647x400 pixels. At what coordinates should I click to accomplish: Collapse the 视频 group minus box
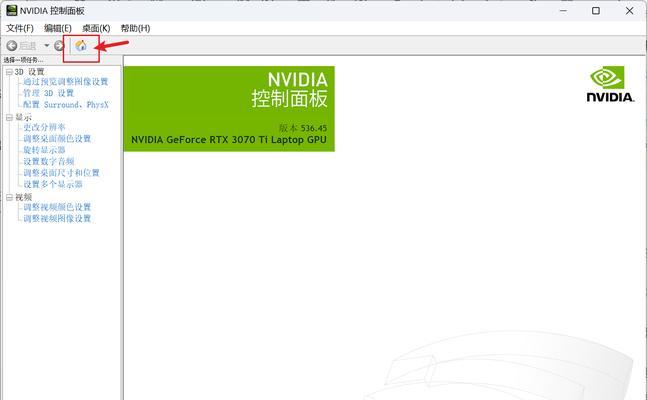point(9,197)
